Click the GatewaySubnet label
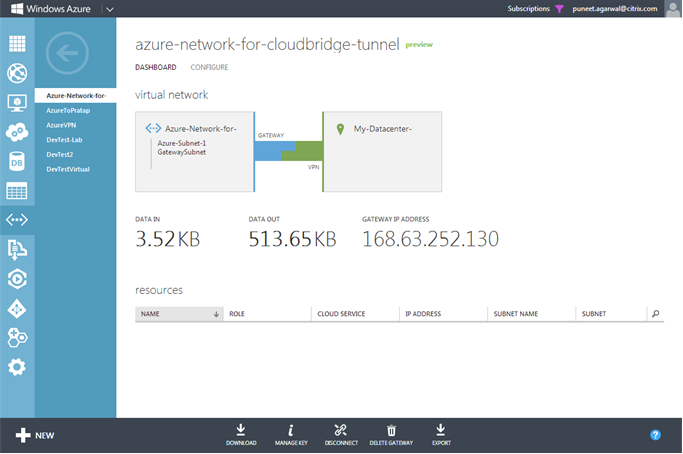Image resolution: width=683 pixels, height=454 pixels. [182, 152]
